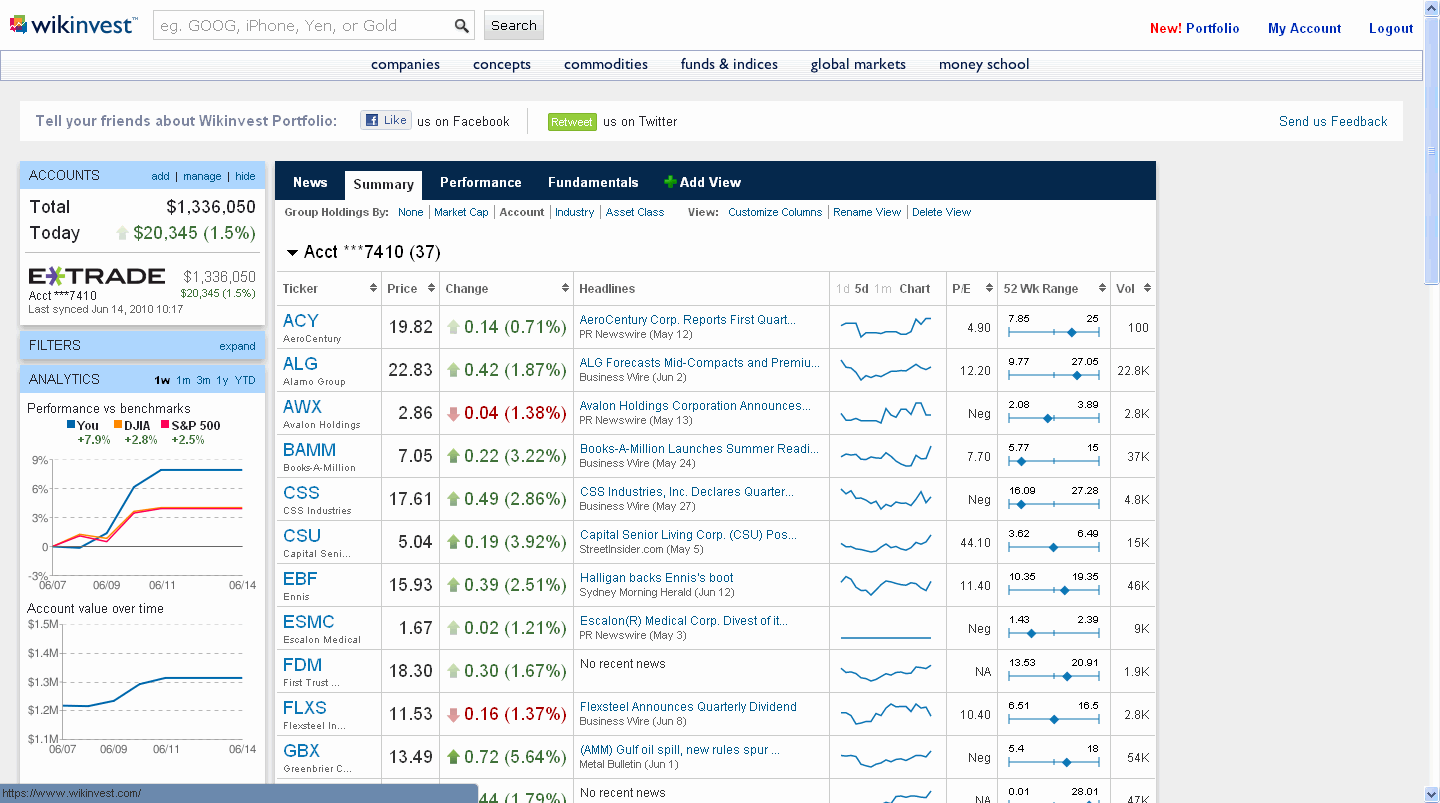Collapse the Acct ***7410 group triangle
This screenshot has height=803, width=1440.
point(292,253)
